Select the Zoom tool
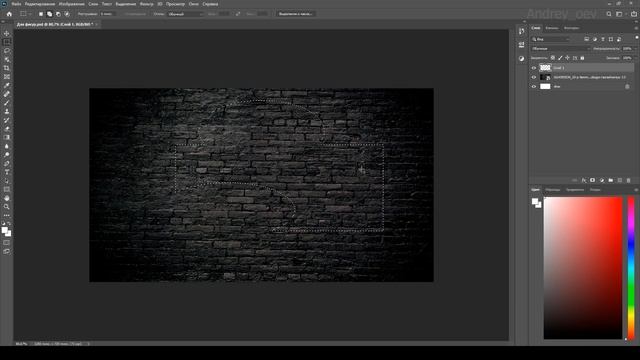 (x=7, y=207)
